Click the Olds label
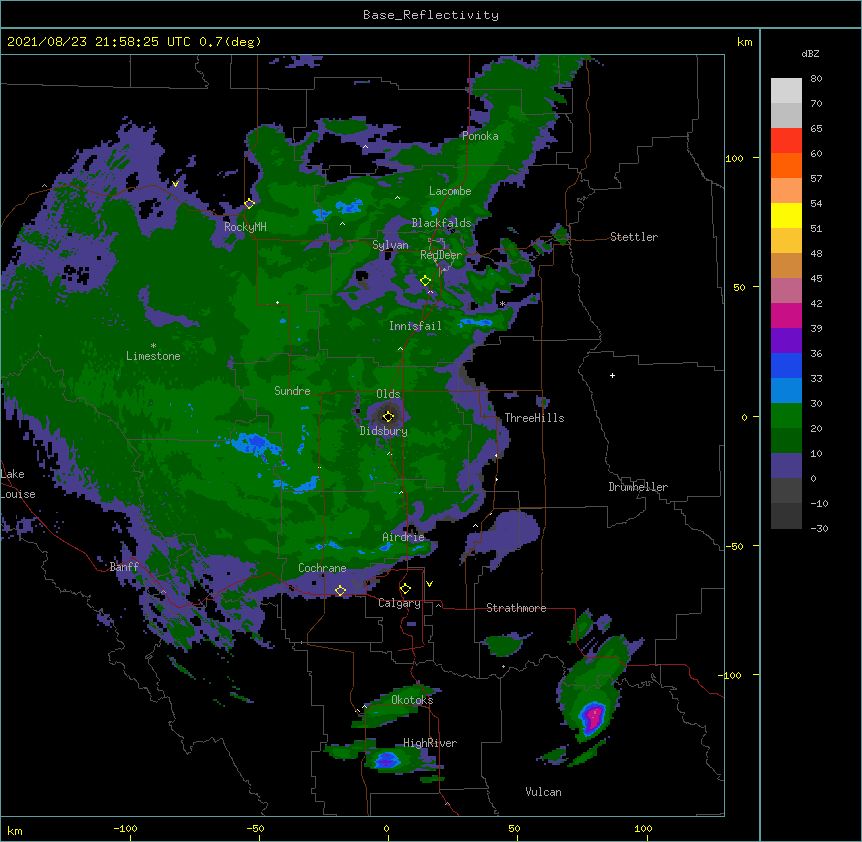 (388, 394)
